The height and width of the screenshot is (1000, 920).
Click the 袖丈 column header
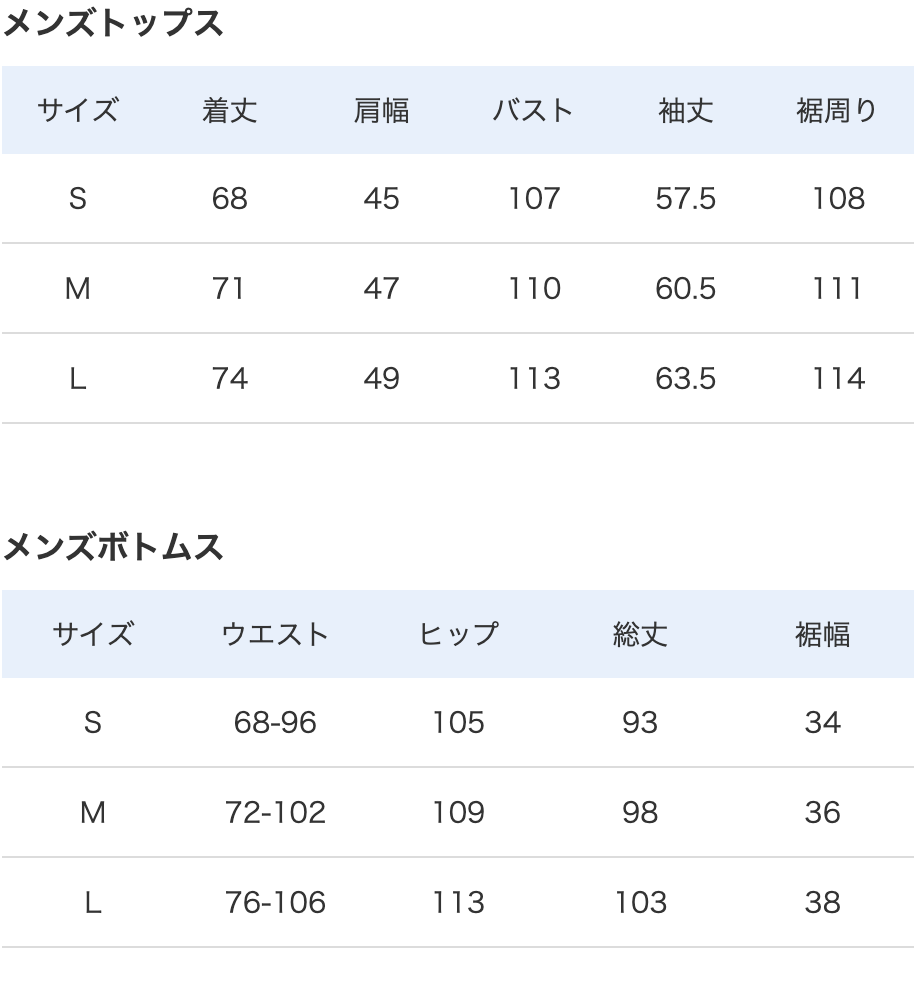pos(685,110)
